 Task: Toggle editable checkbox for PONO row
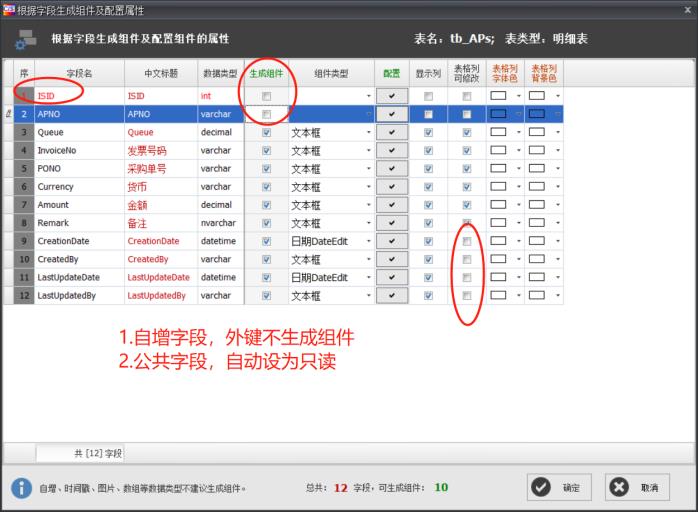pos(467,168)
